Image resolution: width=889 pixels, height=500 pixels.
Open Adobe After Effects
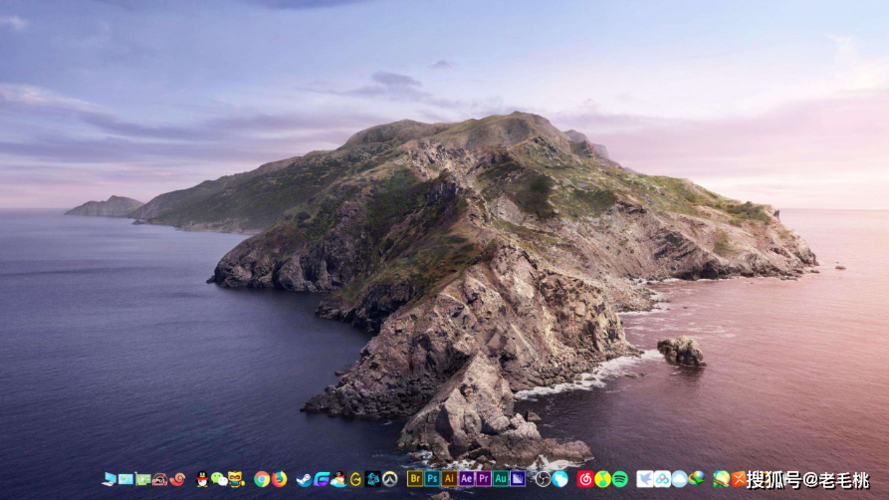point(466,479)
